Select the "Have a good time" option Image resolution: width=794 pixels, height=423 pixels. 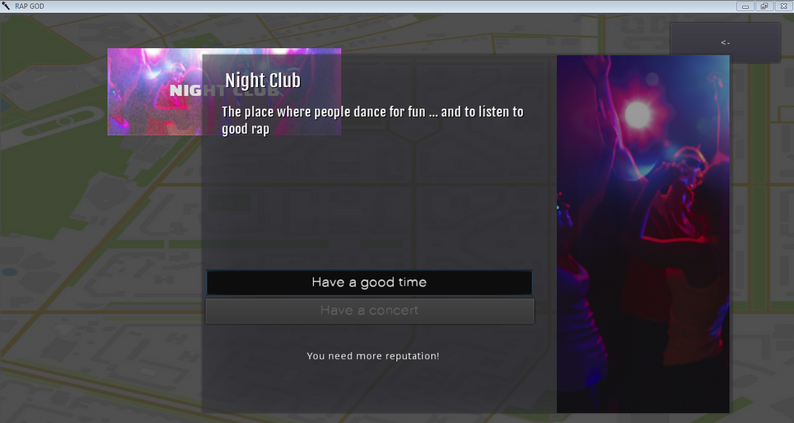click(369, 282)
